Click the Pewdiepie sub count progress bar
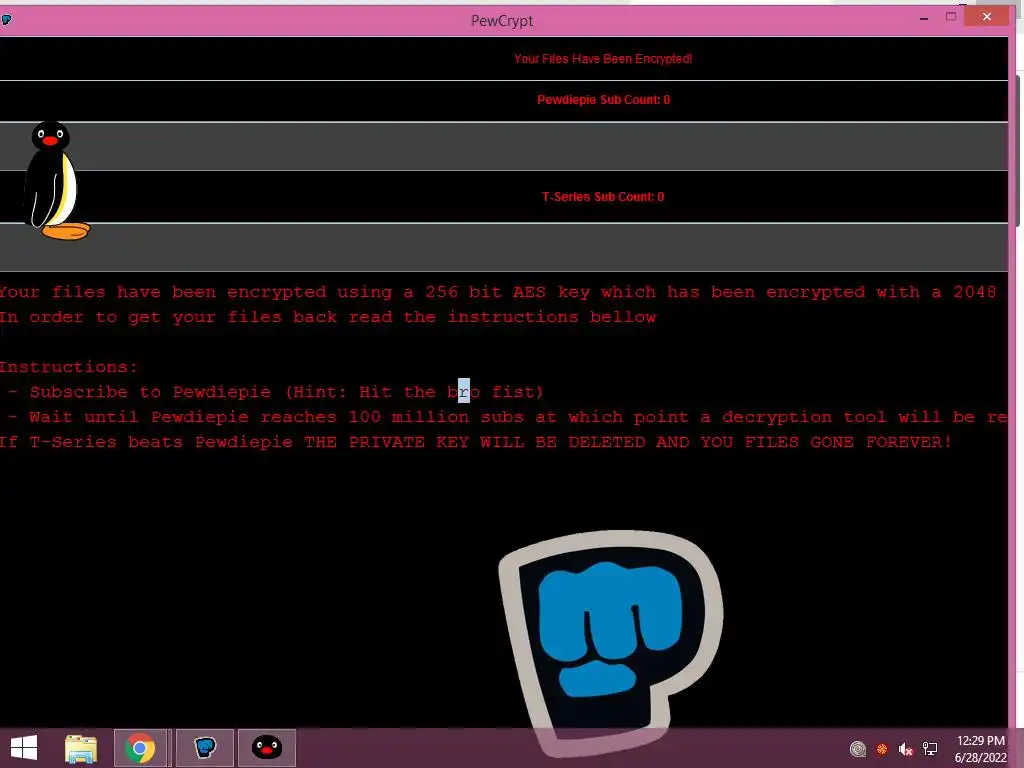Screen dimensions: 1024x768 pyautogui.click(x=504, y=146)
